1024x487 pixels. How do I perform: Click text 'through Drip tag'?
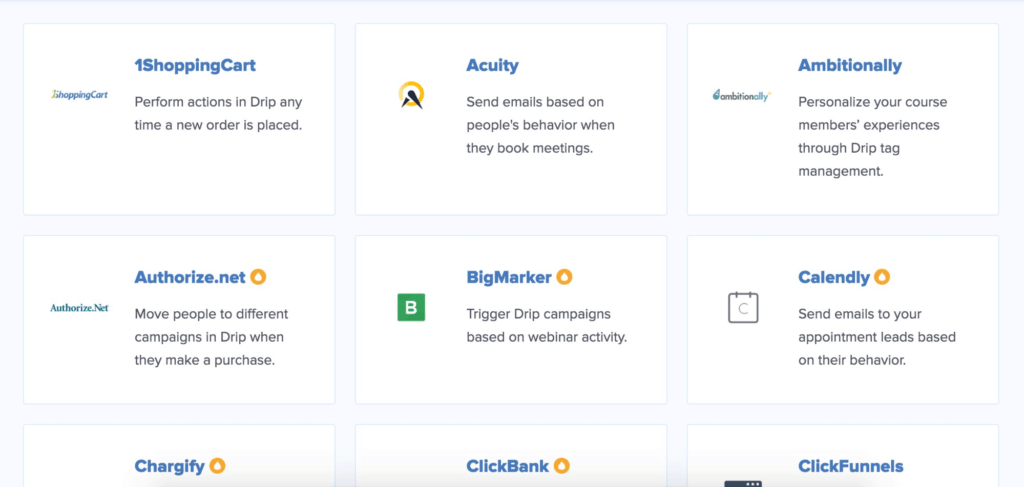(849, 148)
